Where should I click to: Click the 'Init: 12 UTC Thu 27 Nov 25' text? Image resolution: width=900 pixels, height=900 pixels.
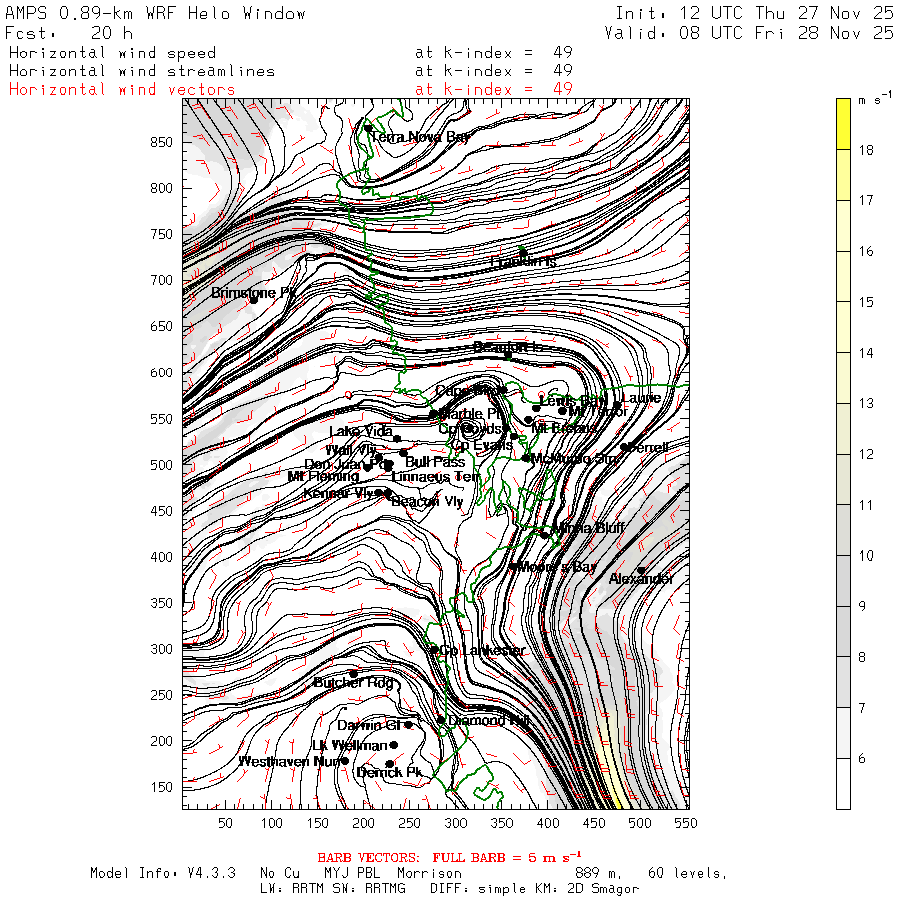(754, 13)
